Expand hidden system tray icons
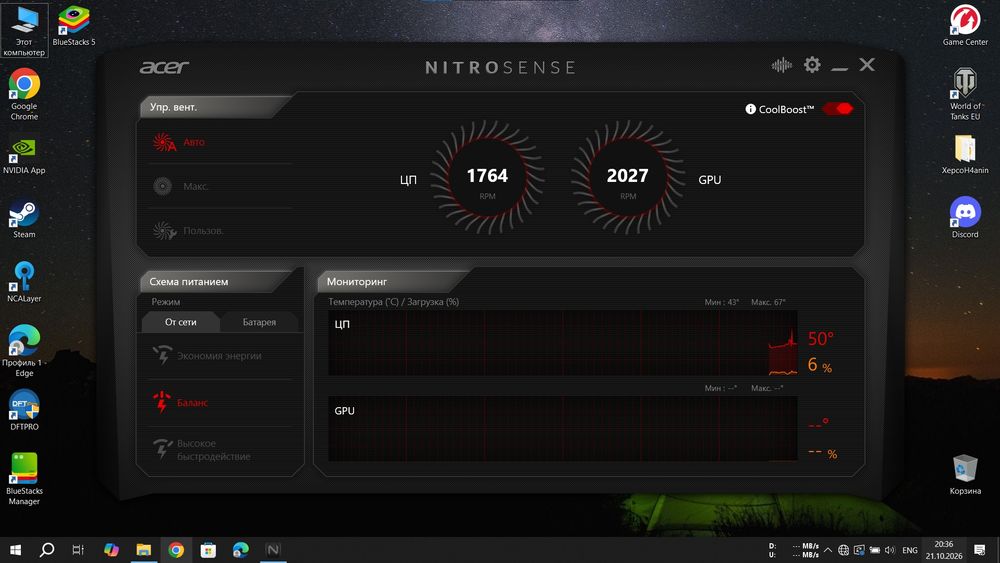Screen dimensions: 1000x563 (x=828, y=550)
